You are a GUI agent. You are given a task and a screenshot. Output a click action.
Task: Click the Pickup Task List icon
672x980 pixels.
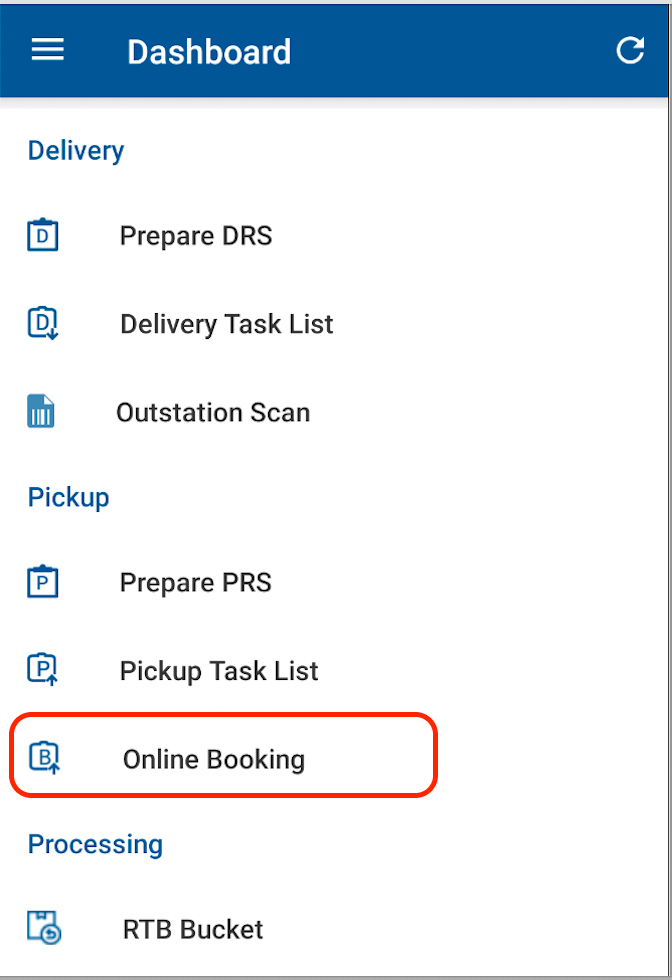pos(42,670)
